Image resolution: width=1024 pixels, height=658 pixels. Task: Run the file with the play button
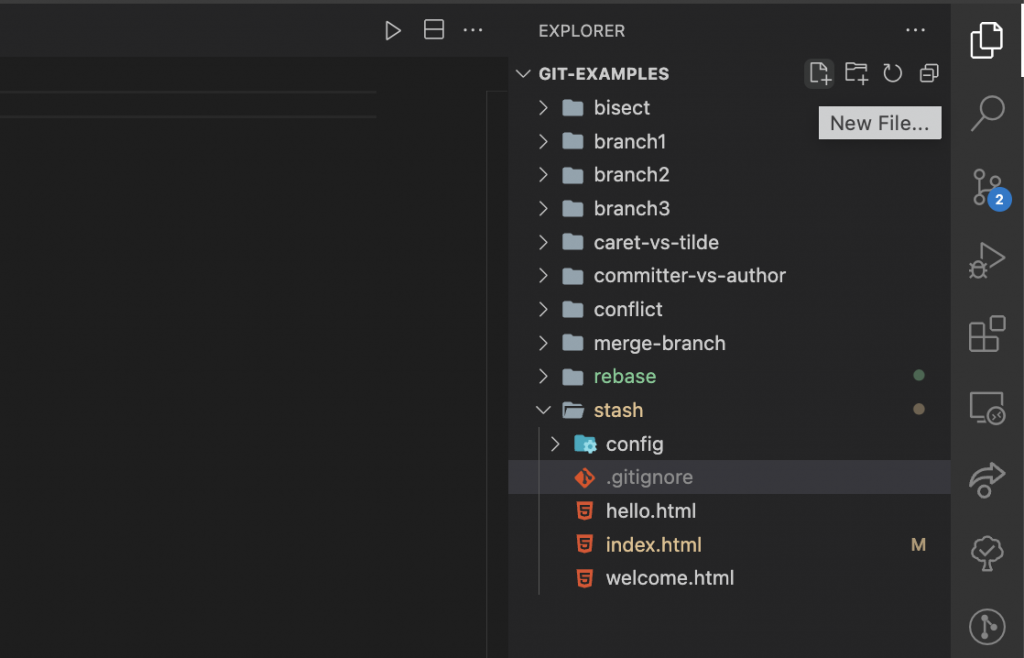pyautogui.click(x=393, y=31)
